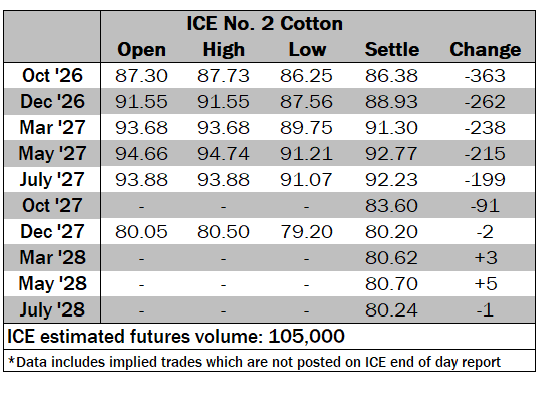Select Mar '28 change value +3
This screenshot has height=393, width=544.
click(486, 258)
